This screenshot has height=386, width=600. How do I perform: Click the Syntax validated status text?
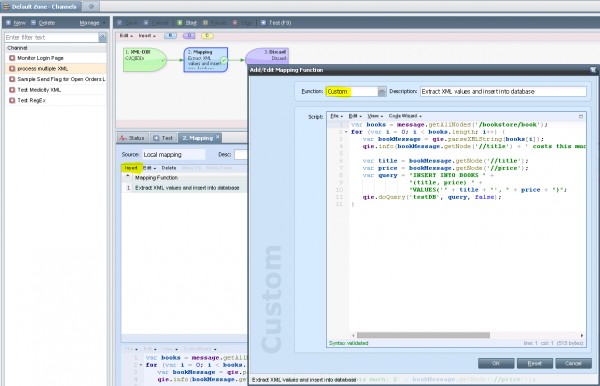tap(348, 343)
